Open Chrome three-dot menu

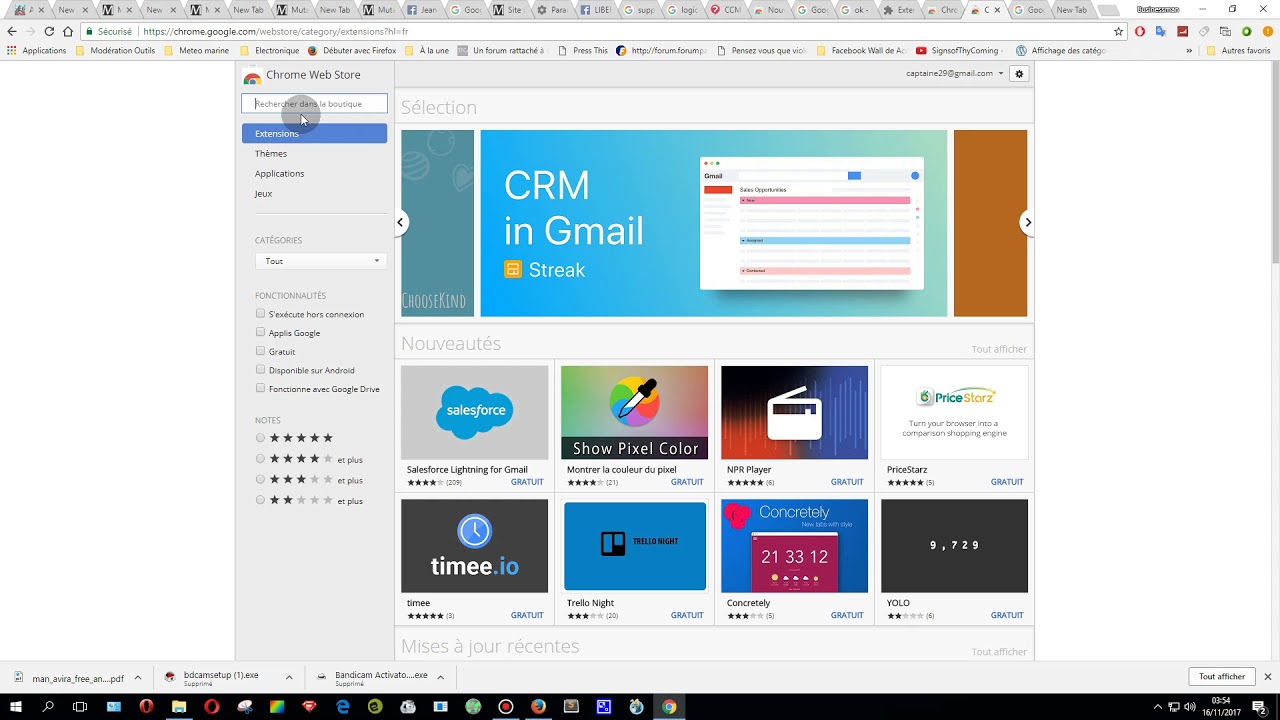tap(1267, 31)
